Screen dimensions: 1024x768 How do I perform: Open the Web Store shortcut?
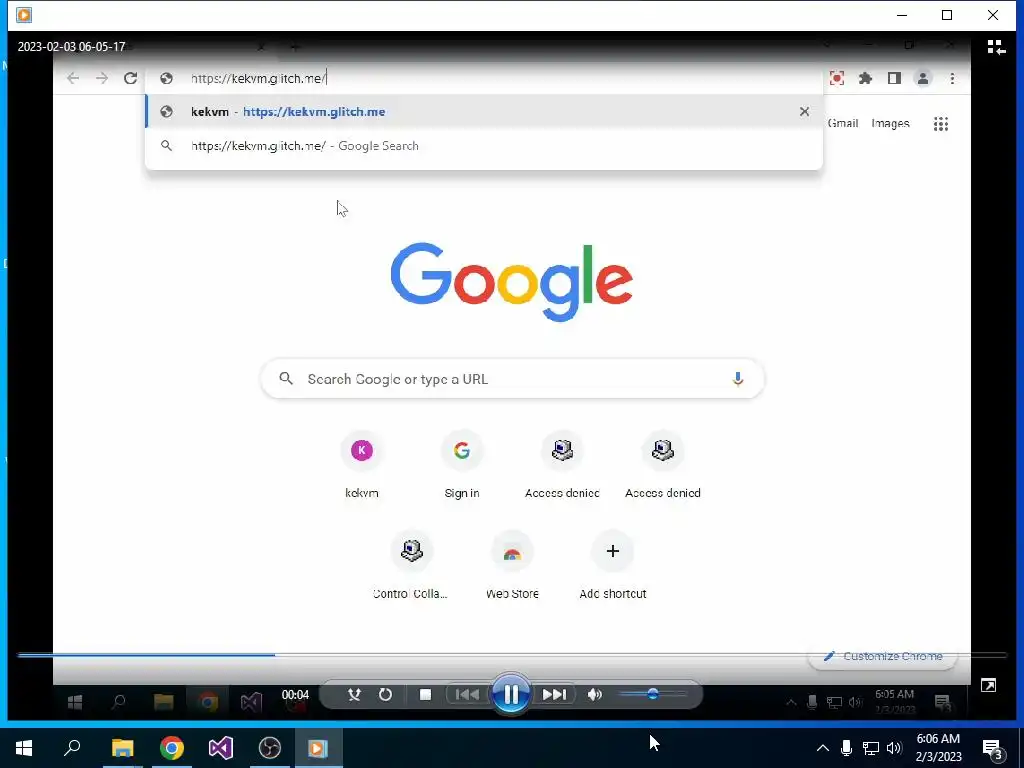tap(512, 566)
